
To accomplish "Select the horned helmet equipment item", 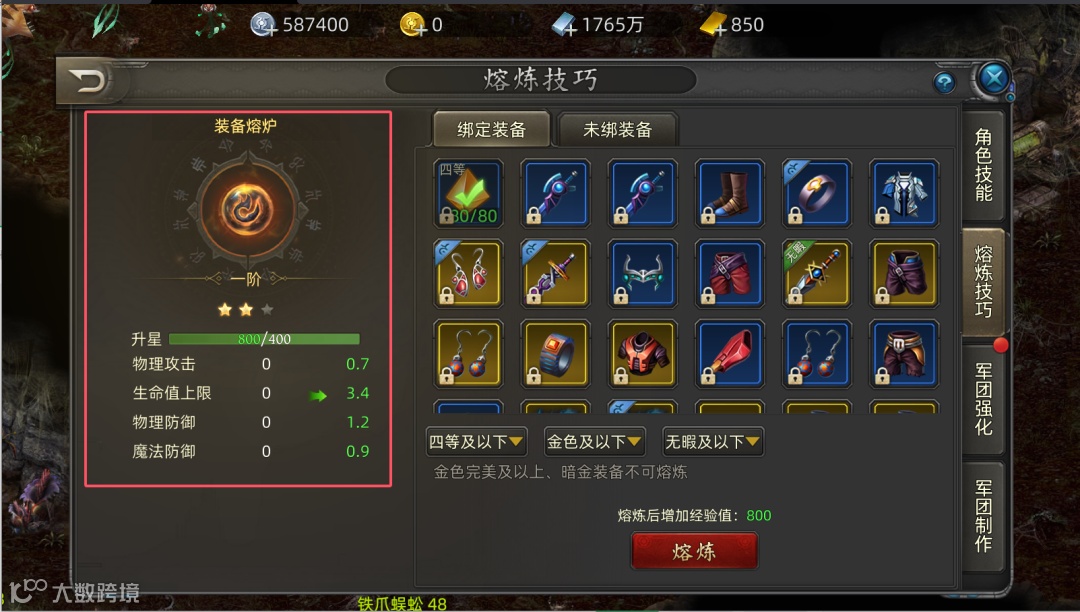I will point(643,273).
